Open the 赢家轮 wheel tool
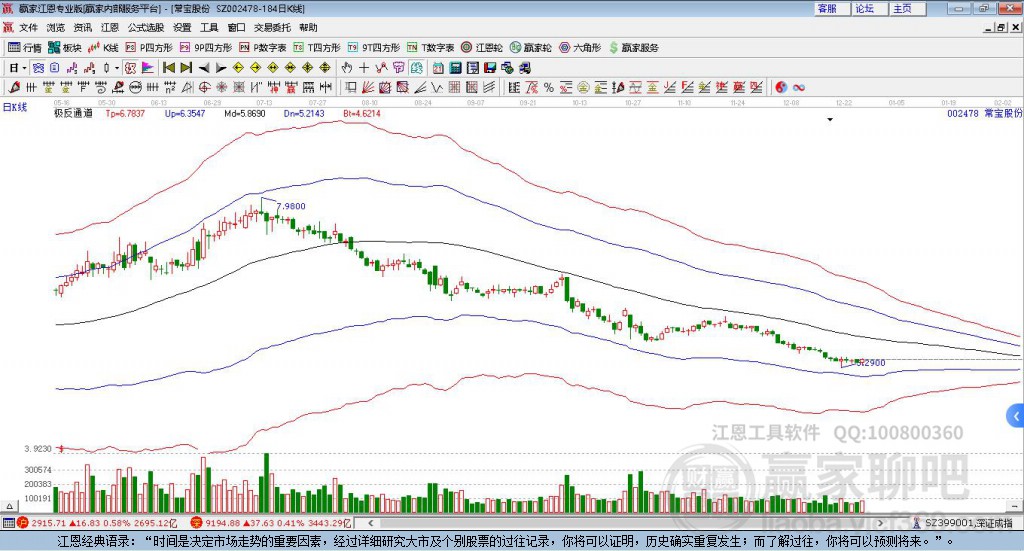Viewport: 1024px width, 551px height. 531,48
